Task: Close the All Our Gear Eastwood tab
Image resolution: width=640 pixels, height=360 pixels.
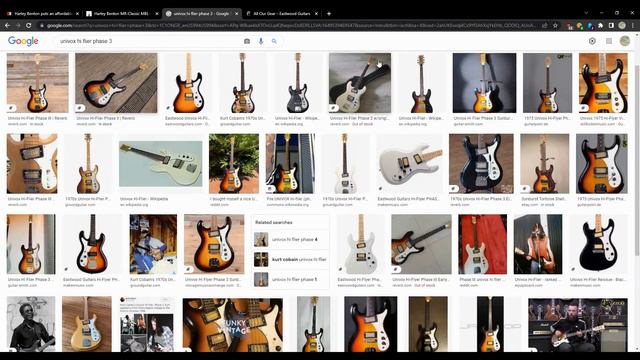Action: pos(316,13)
